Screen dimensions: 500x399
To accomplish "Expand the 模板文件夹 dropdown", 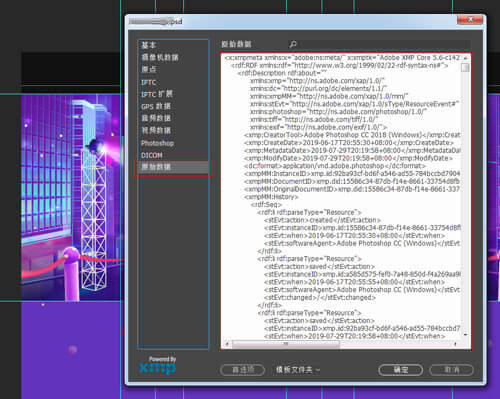I will point(297,370).
